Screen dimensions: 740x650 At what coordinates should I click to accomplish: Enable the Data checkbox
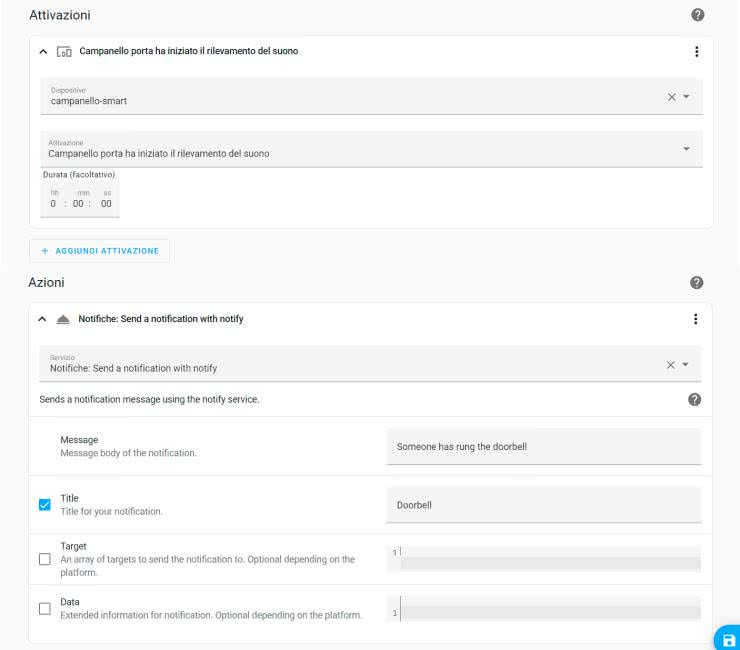coord(45,608)
